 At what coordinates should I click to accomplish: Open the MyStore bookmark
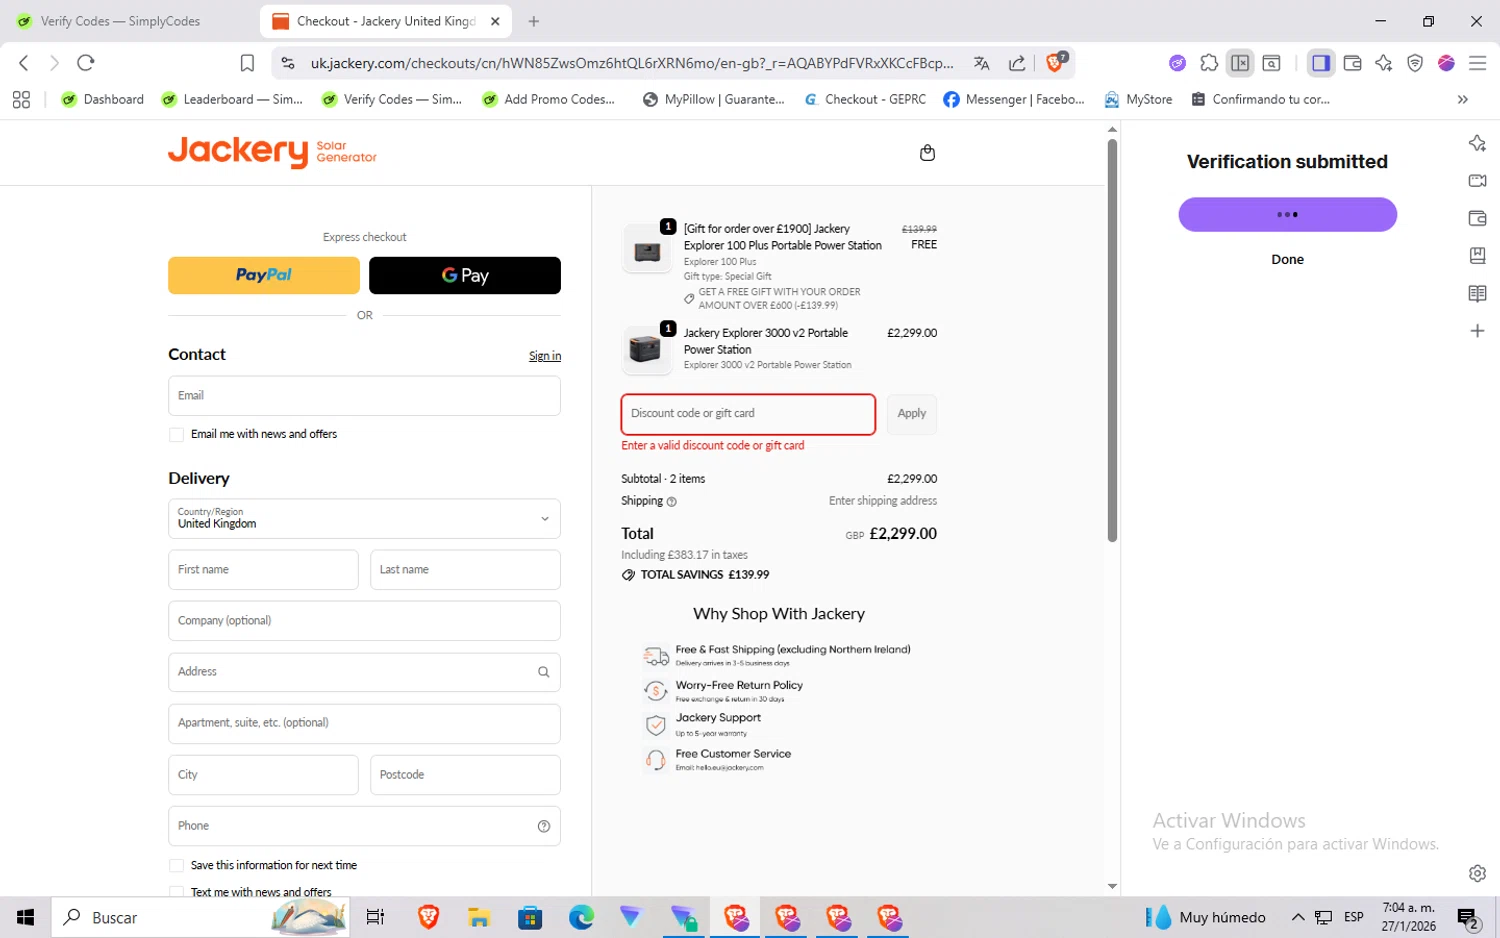pyautogui.click(x=1138, y=100)
